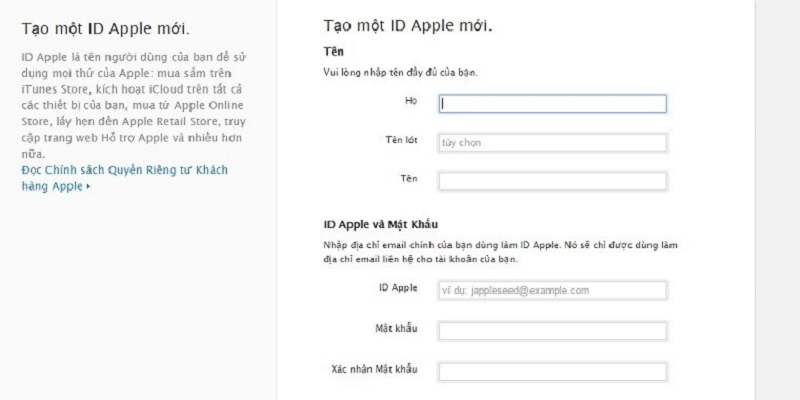Click the main 'Tạo một ID Apple mới.' heading

(408, 26)
